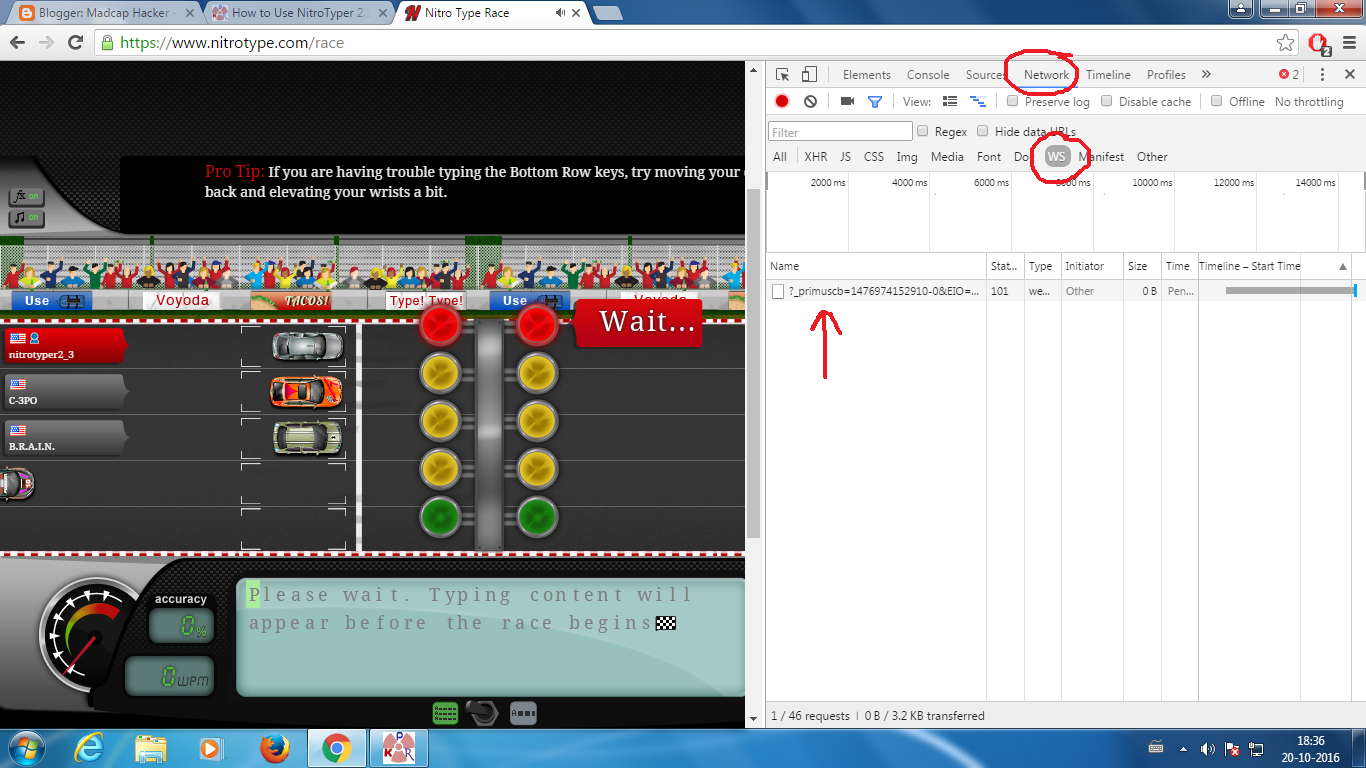Filter requests by Font
The image size is (1366, 768).
(x=989, y=157)
